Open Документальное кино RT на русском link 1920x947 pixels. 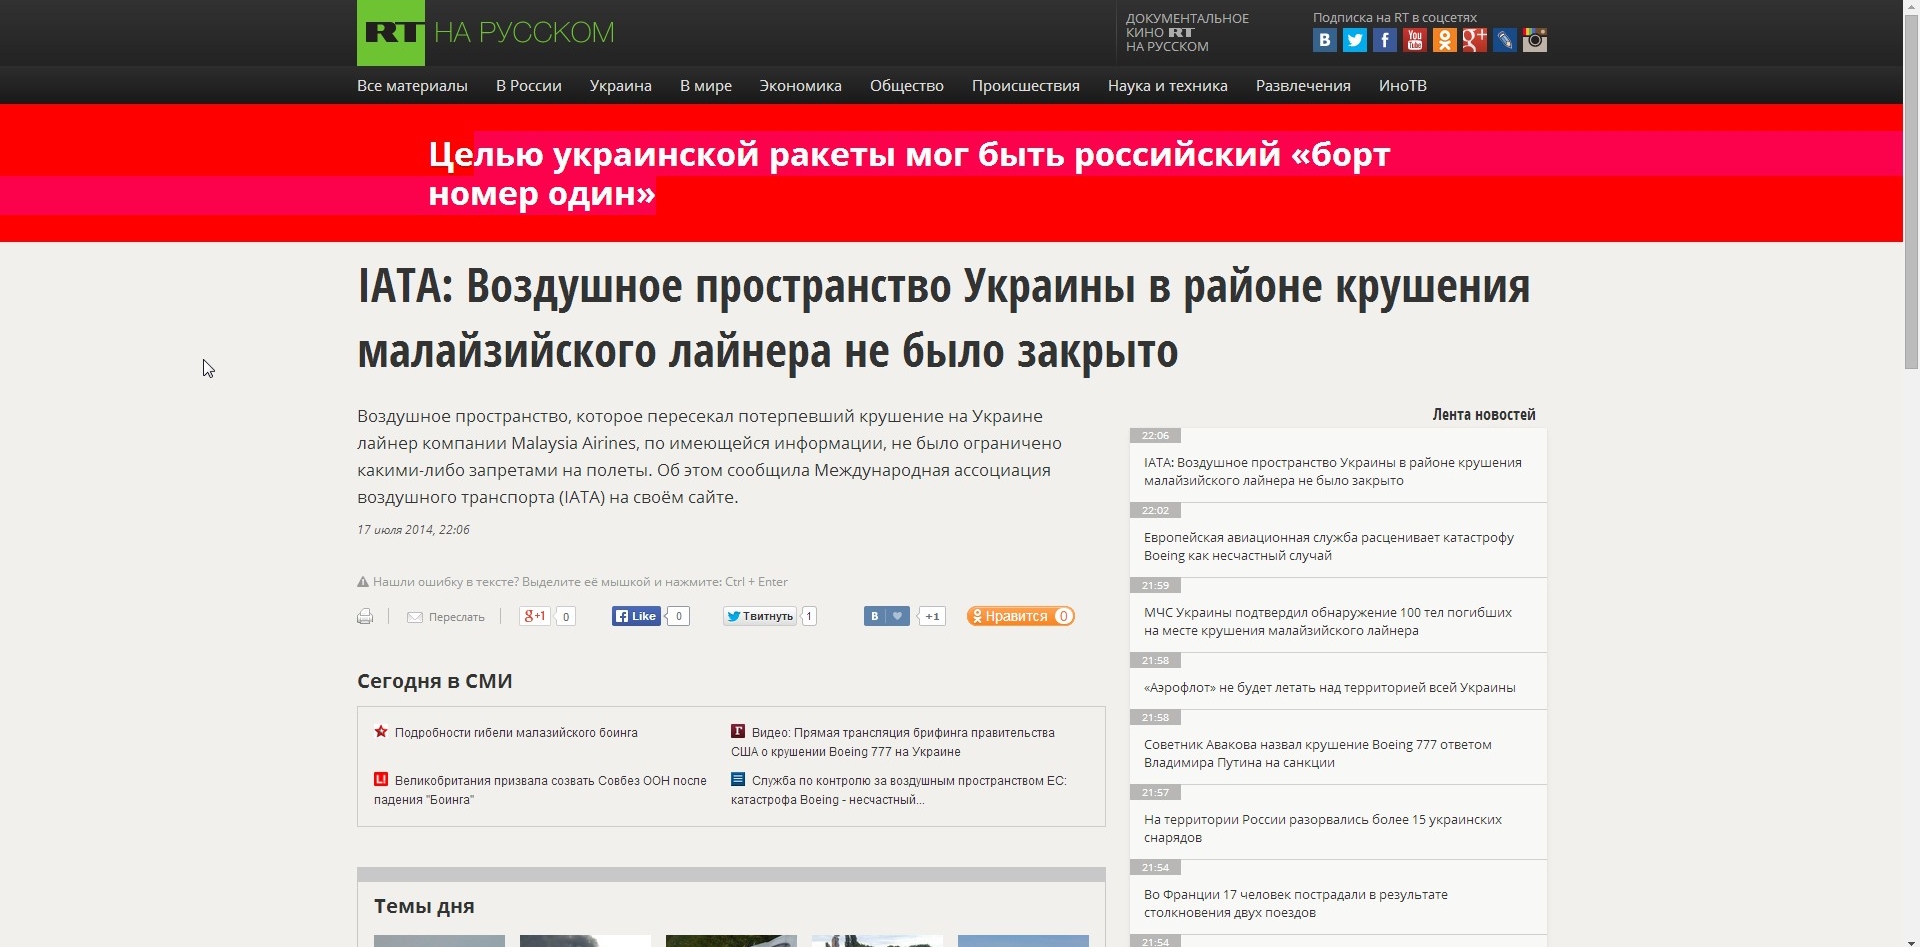coord(1187,32)
